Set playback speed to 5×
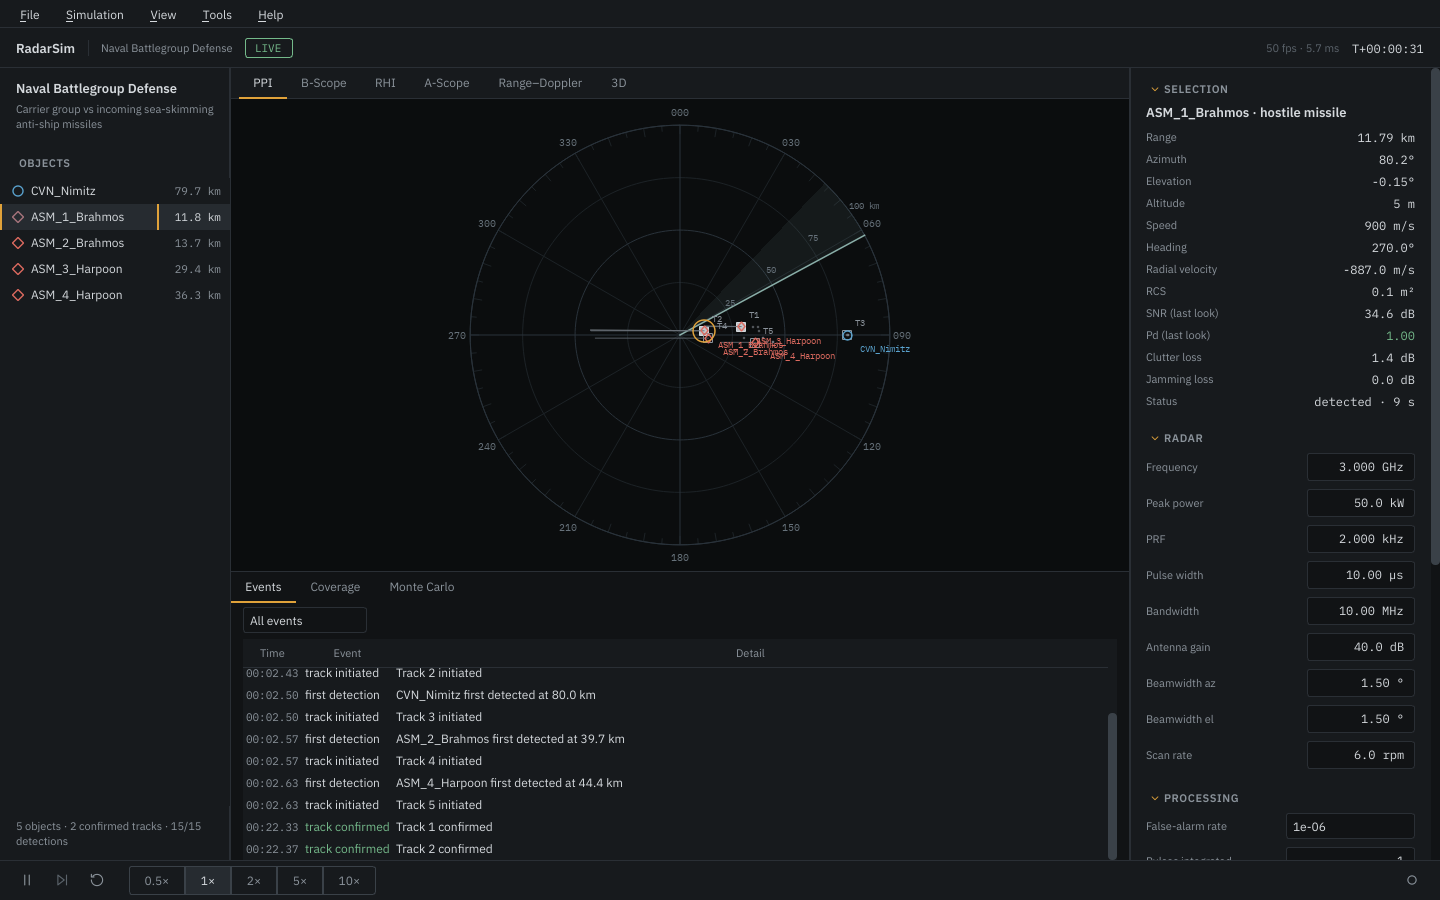 pos(300,881)
